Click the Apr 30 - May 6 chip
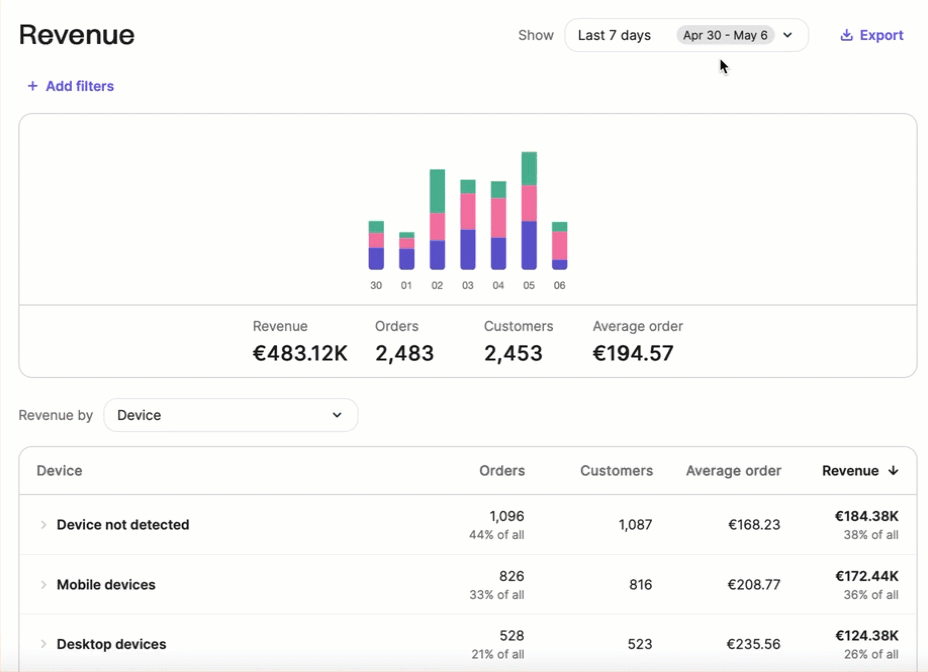928x672 pixels. pos(727,35)
